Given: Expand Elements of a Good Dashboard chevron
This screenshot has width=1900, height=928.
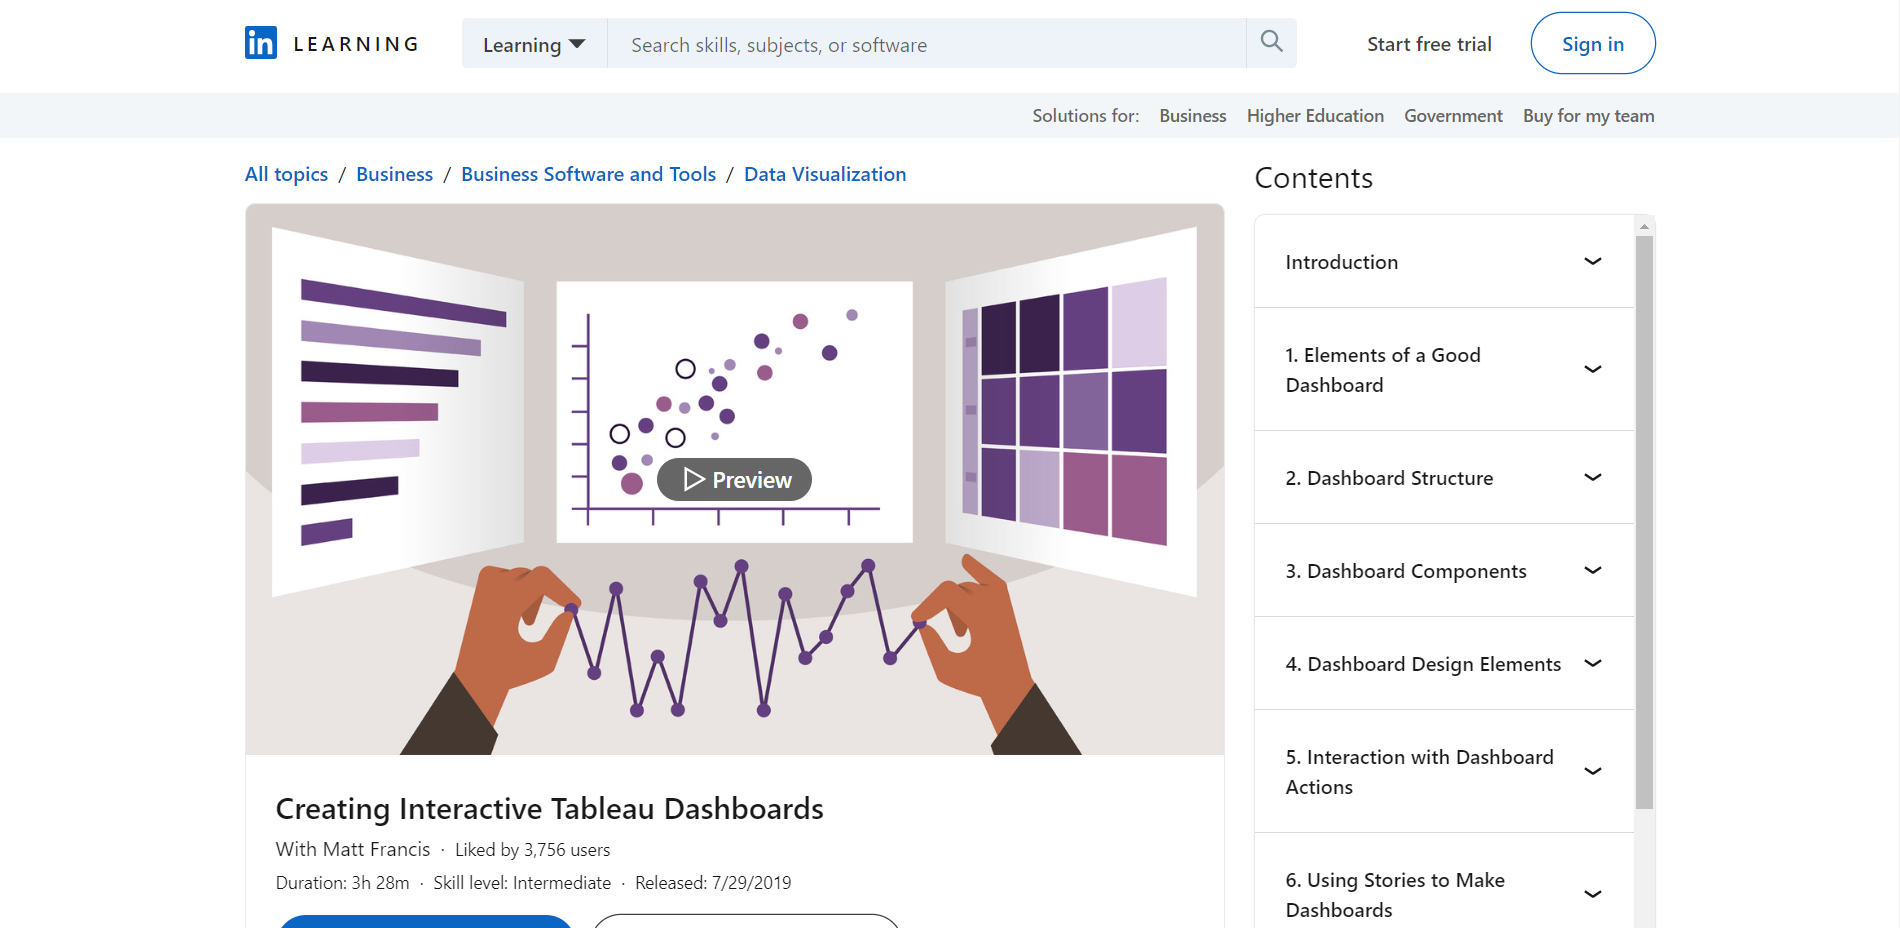Looking at the screenshot, I should (1593, 370).
